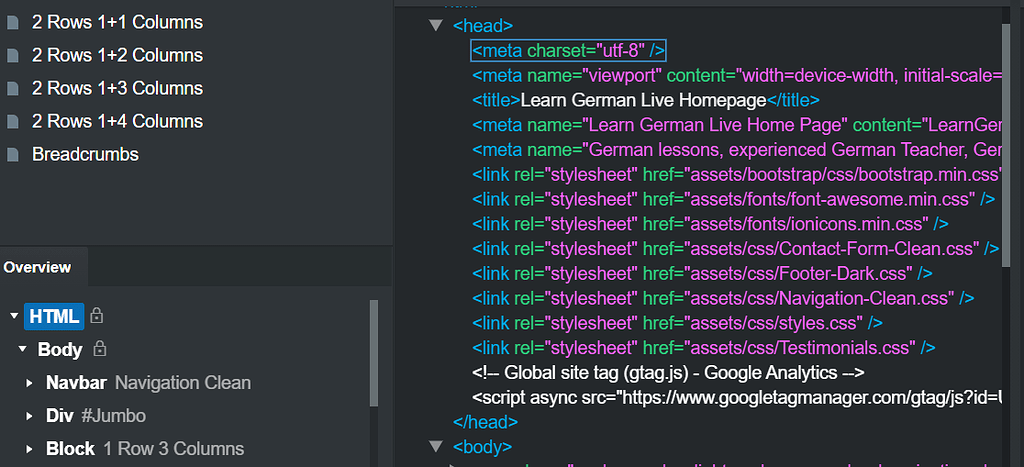Select the Body element in Overview tree
Viewport: 1024px width, 467px height.
(60, 349)
